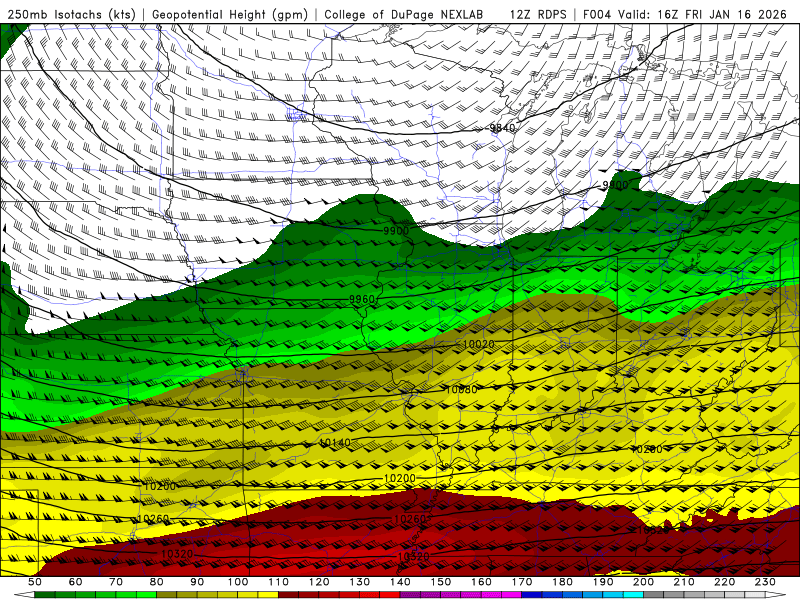Click the 160 knot legend label
Image resolution: width=800 pixels, height=600 pixels.
point(482,582)
